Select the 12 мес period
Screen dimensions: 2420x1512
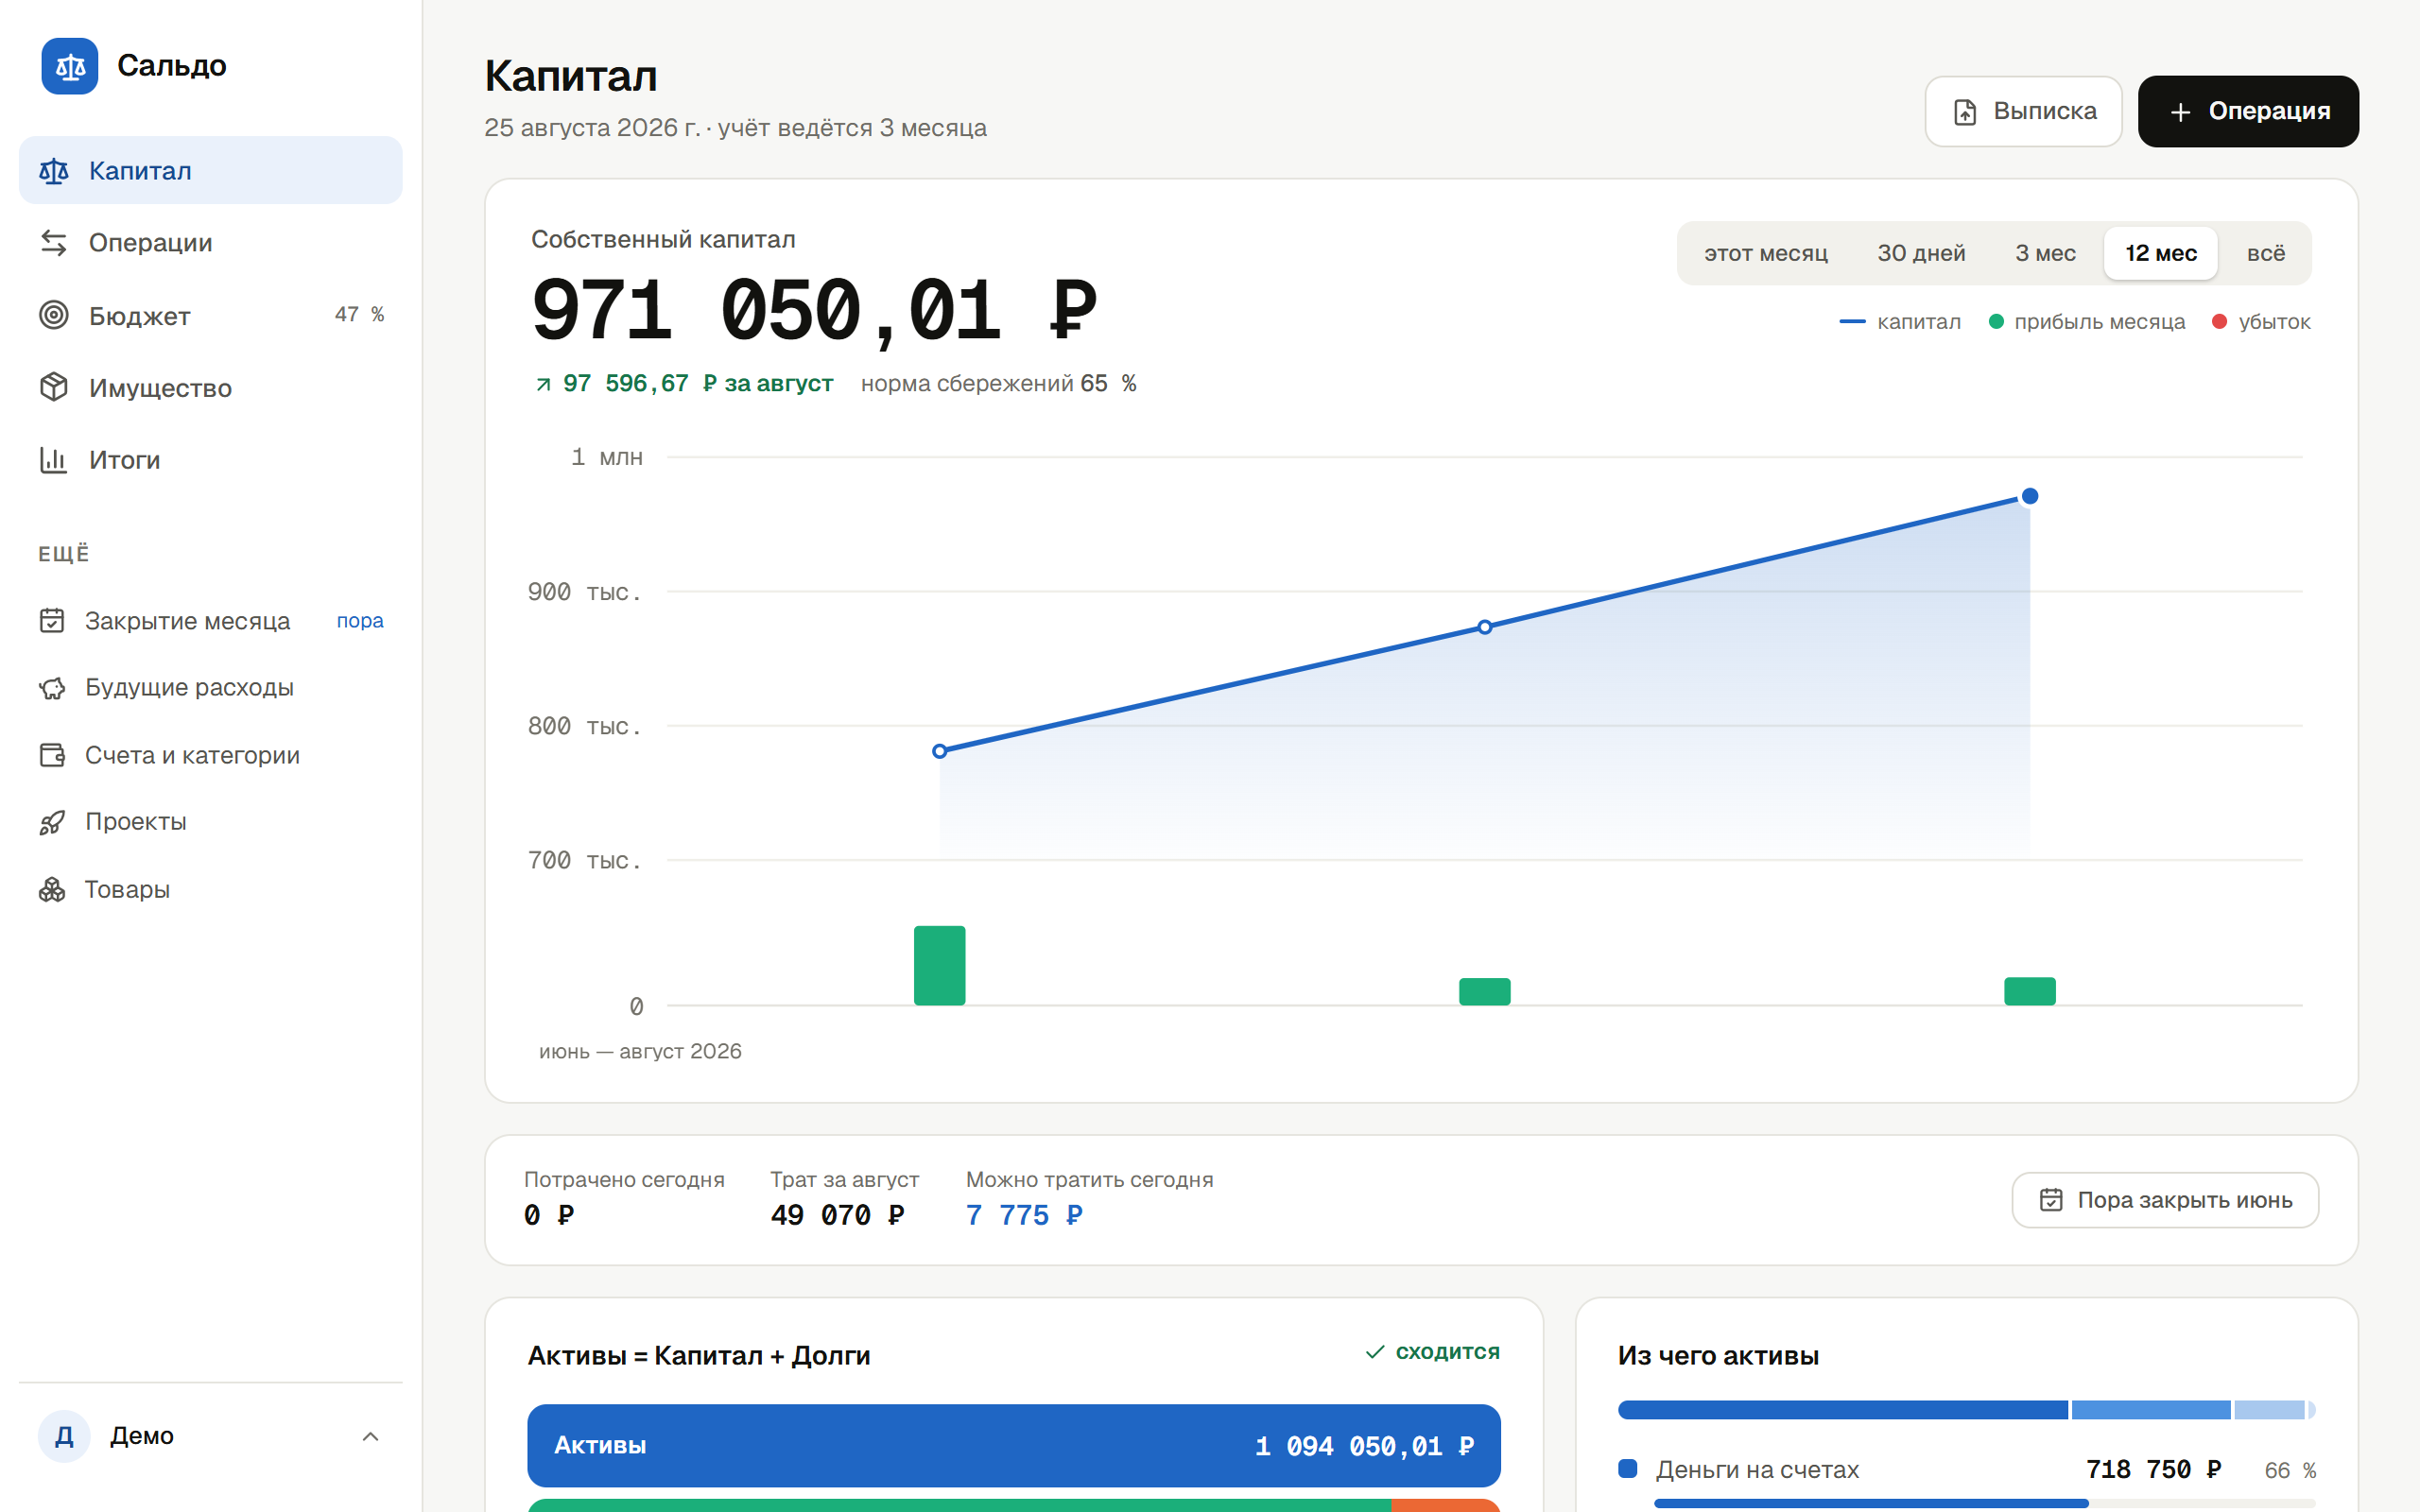click(2161, 253)
